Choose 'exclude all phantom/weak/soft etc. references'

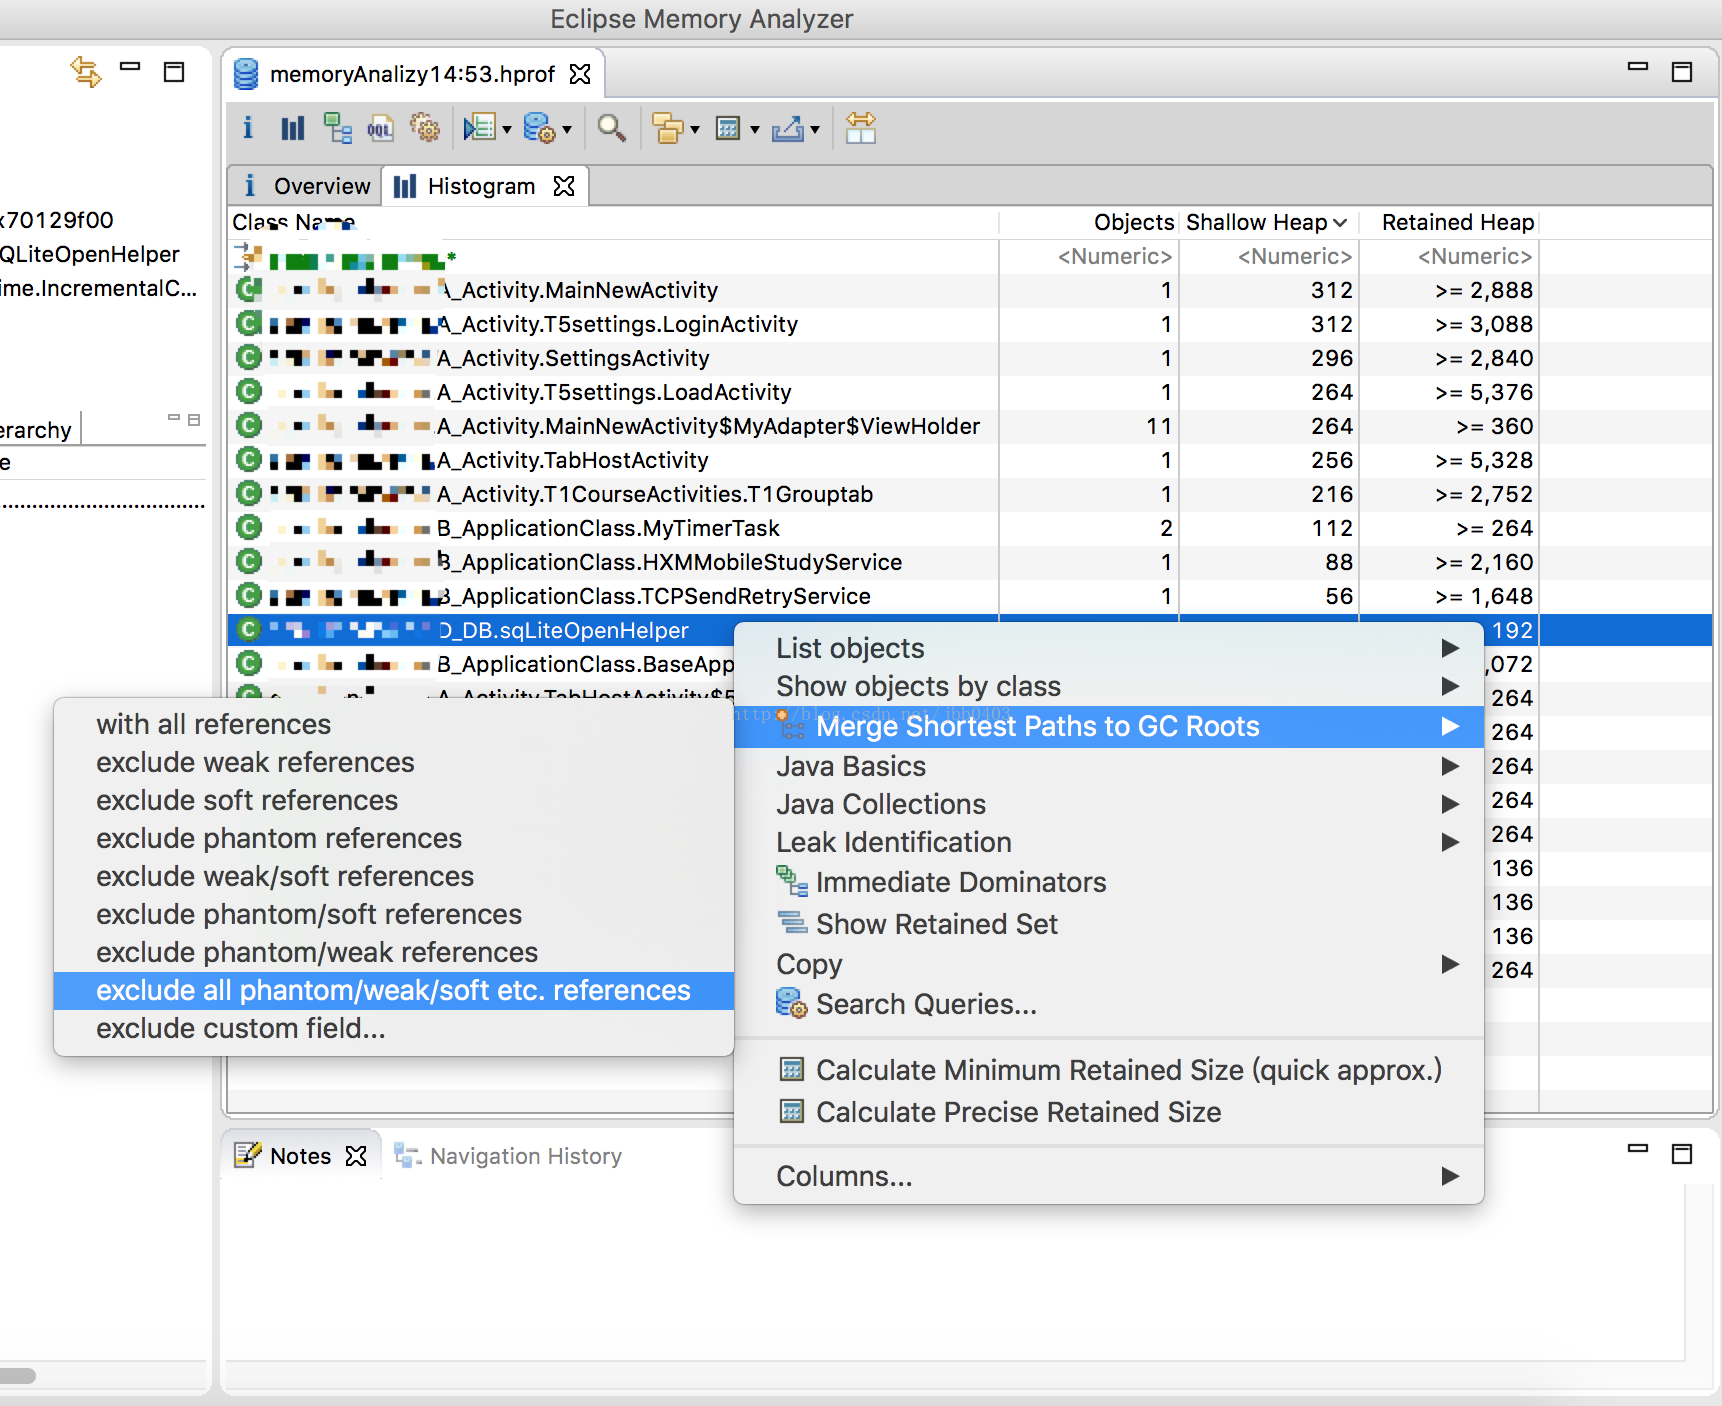394,990
